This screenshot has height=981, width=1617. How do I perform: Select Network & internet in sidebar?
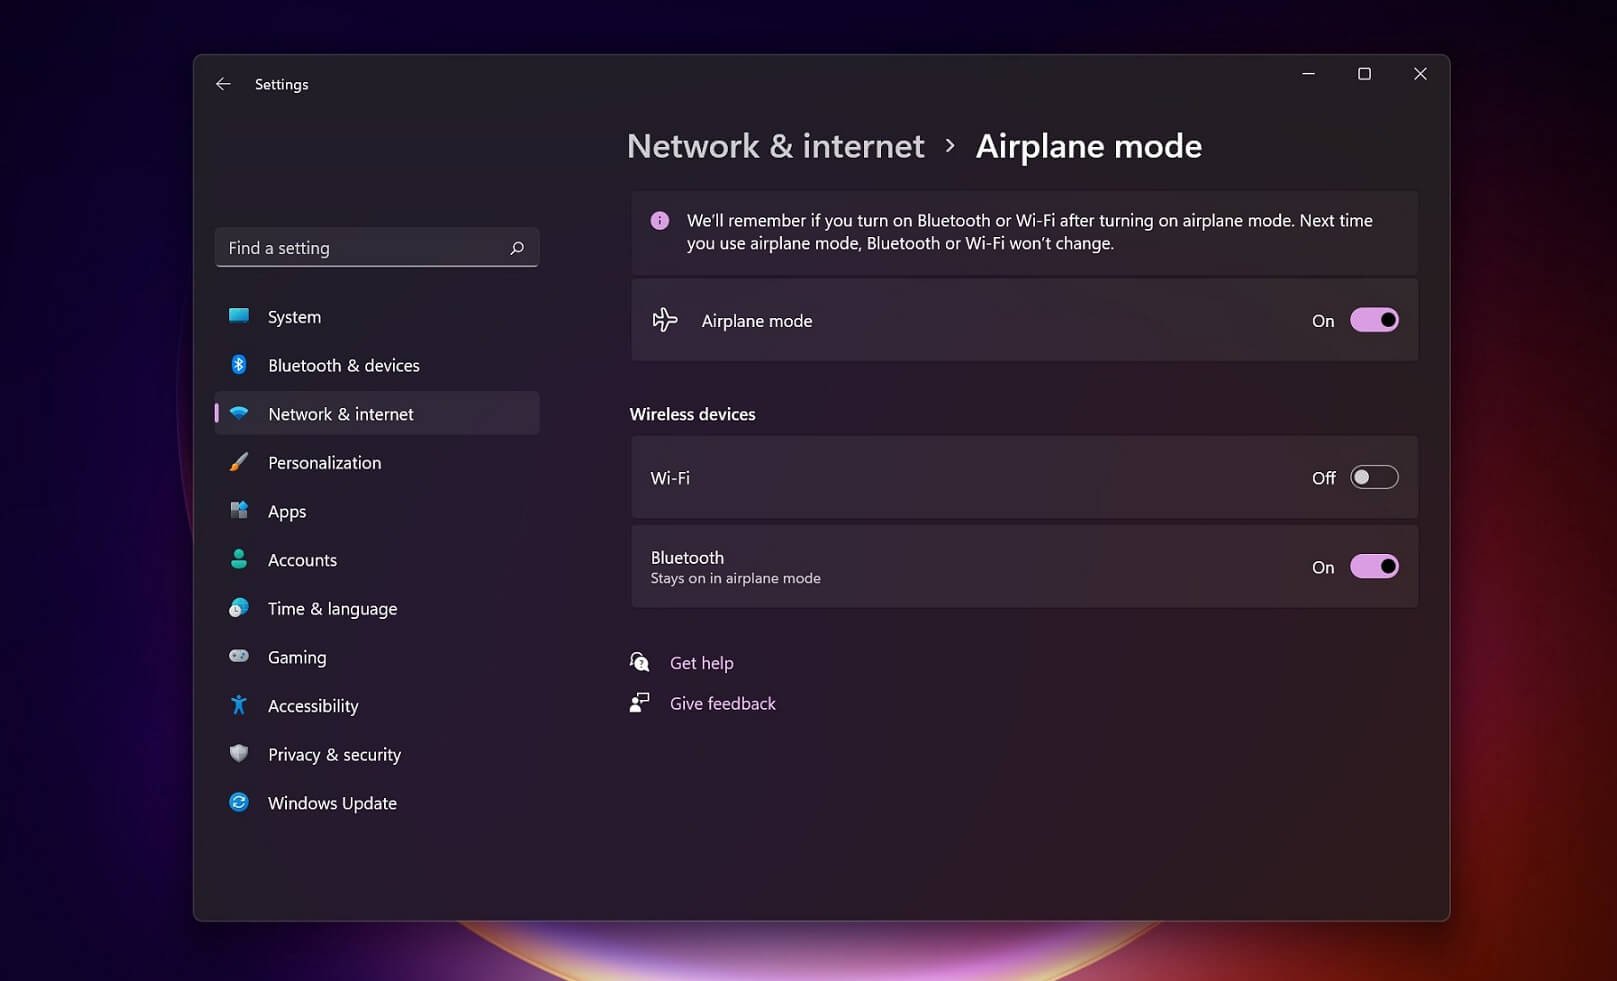pyautogui.click(x=340, y=414)
